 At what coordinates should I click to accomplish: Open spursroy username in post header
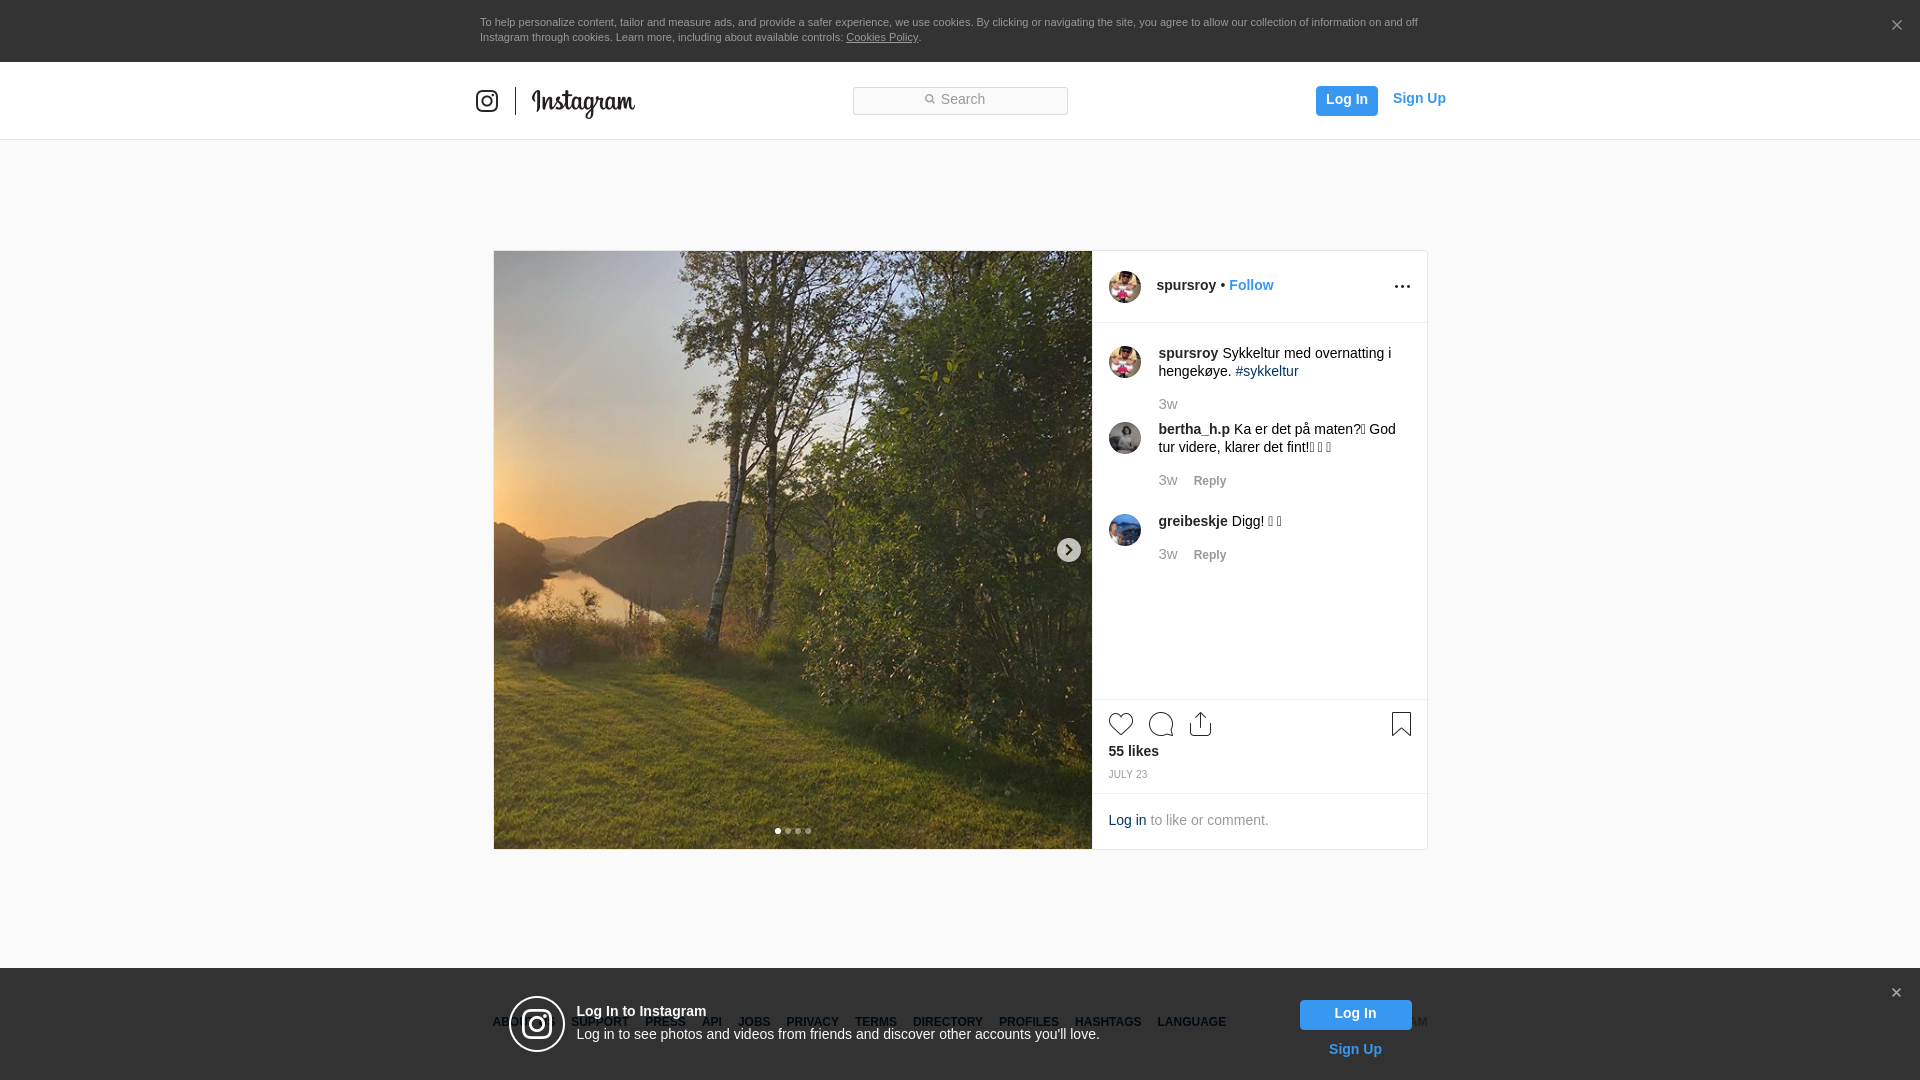(1186, 285)
